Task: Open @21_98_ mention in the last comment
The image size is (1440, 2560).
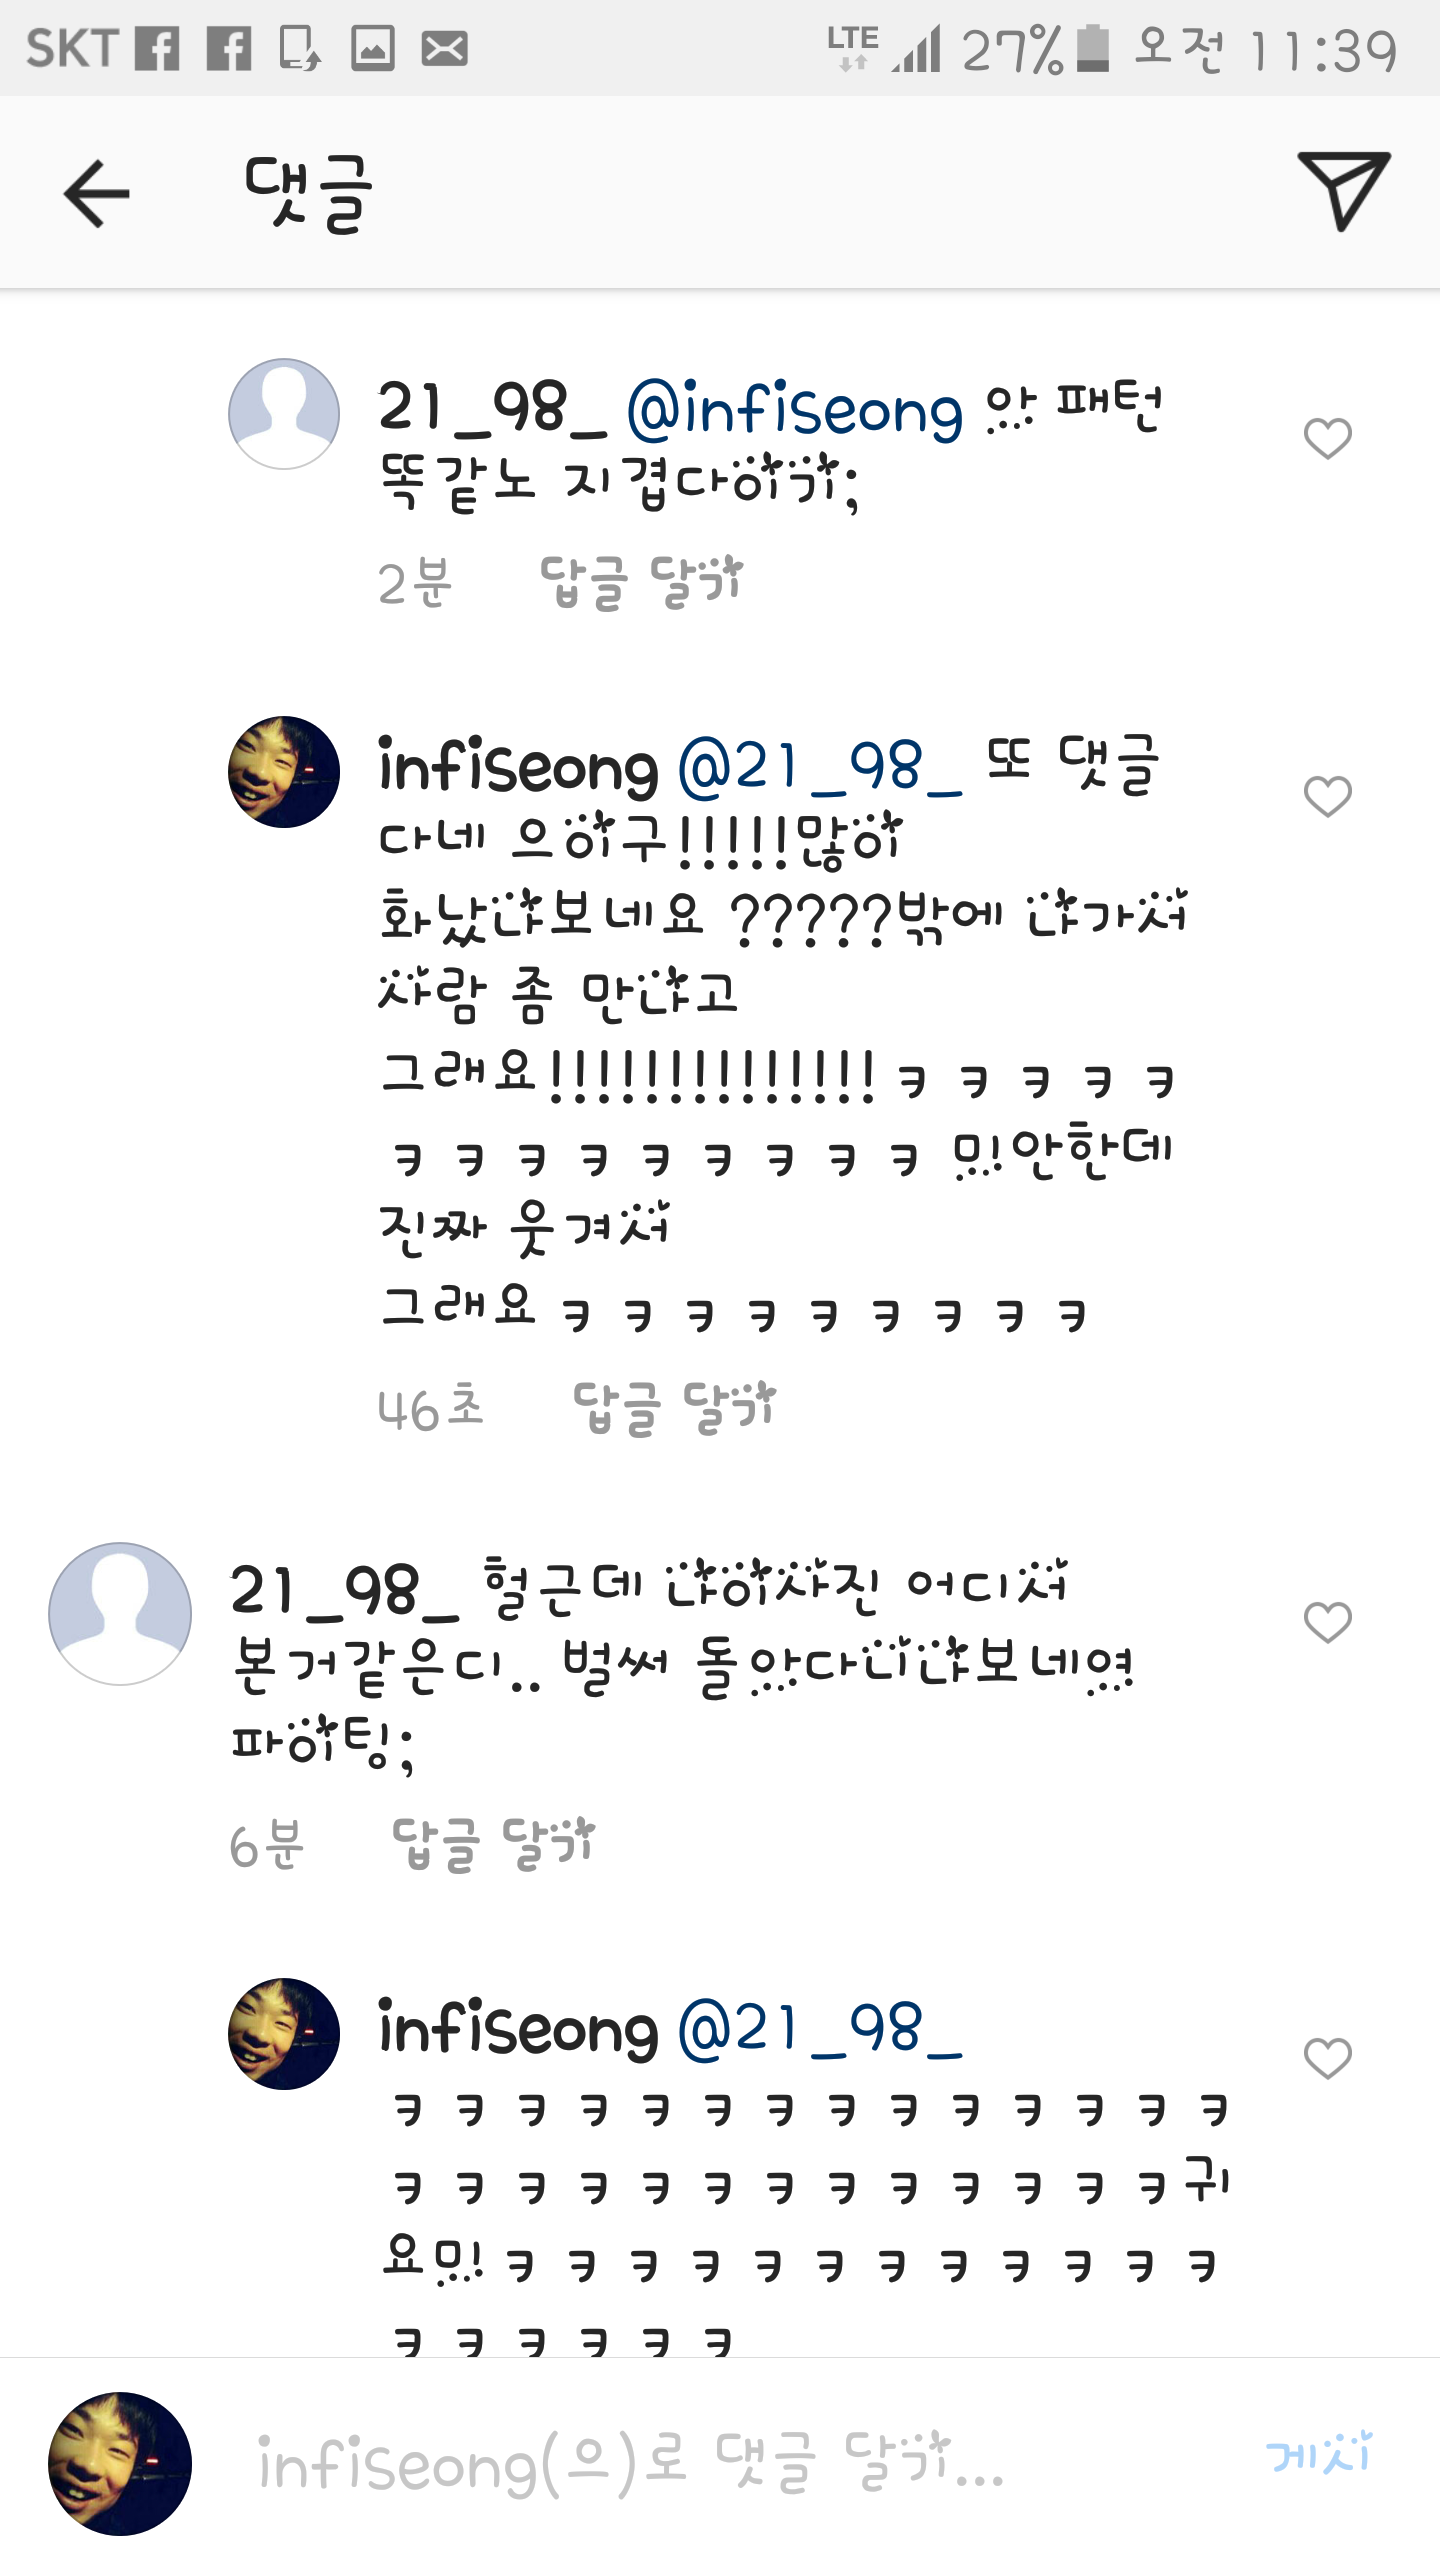Action: coord(820,2029)
